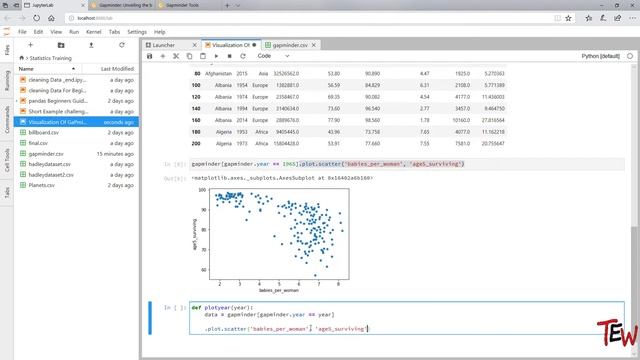The width and height of the screenshot is (640, 360).
Task: Open Files sidebar panel
Action: pos(7,50)
